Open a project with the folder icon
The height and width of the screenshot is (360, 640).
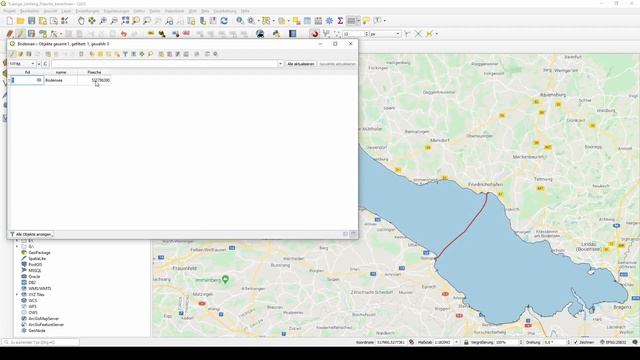click(20, 21)
